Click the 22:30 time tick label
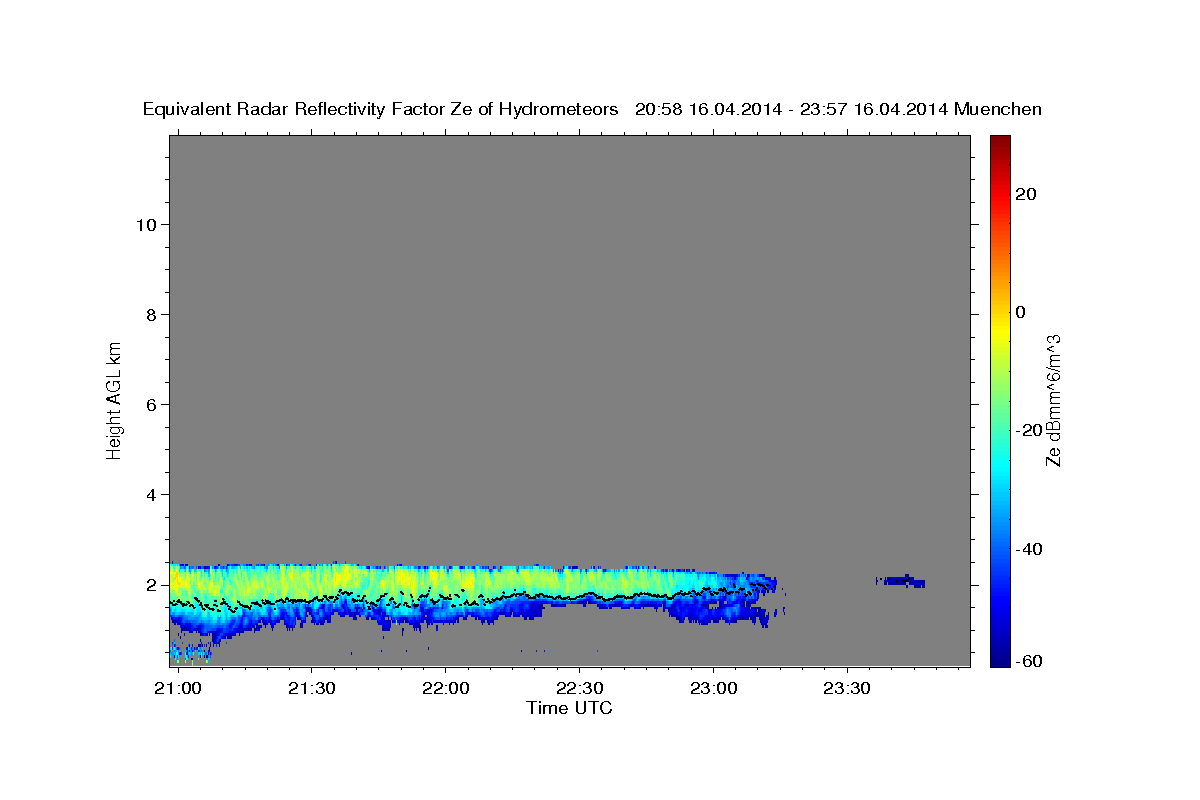This screenshot has height=800, width=1200. tap(579, 688)
